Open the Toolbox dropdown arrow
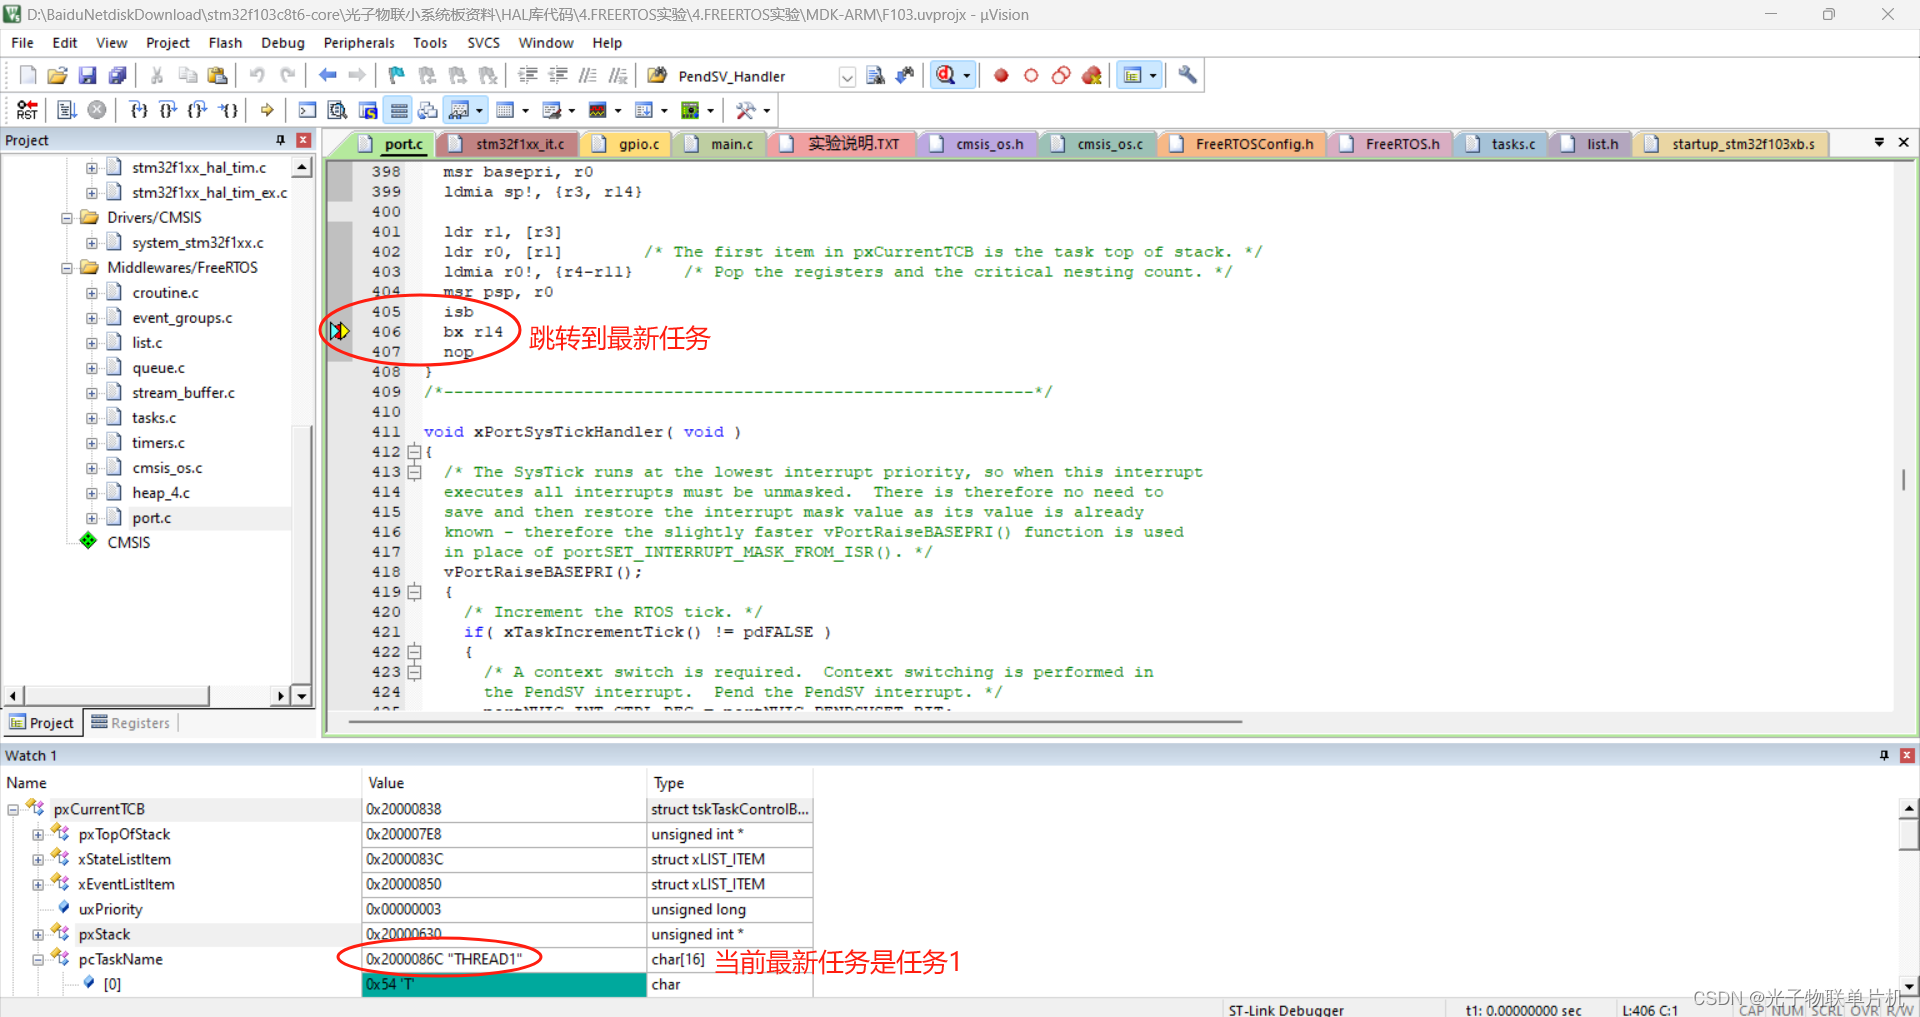The width and height of the screenshot is (1920, 1017). coord(766,110)
